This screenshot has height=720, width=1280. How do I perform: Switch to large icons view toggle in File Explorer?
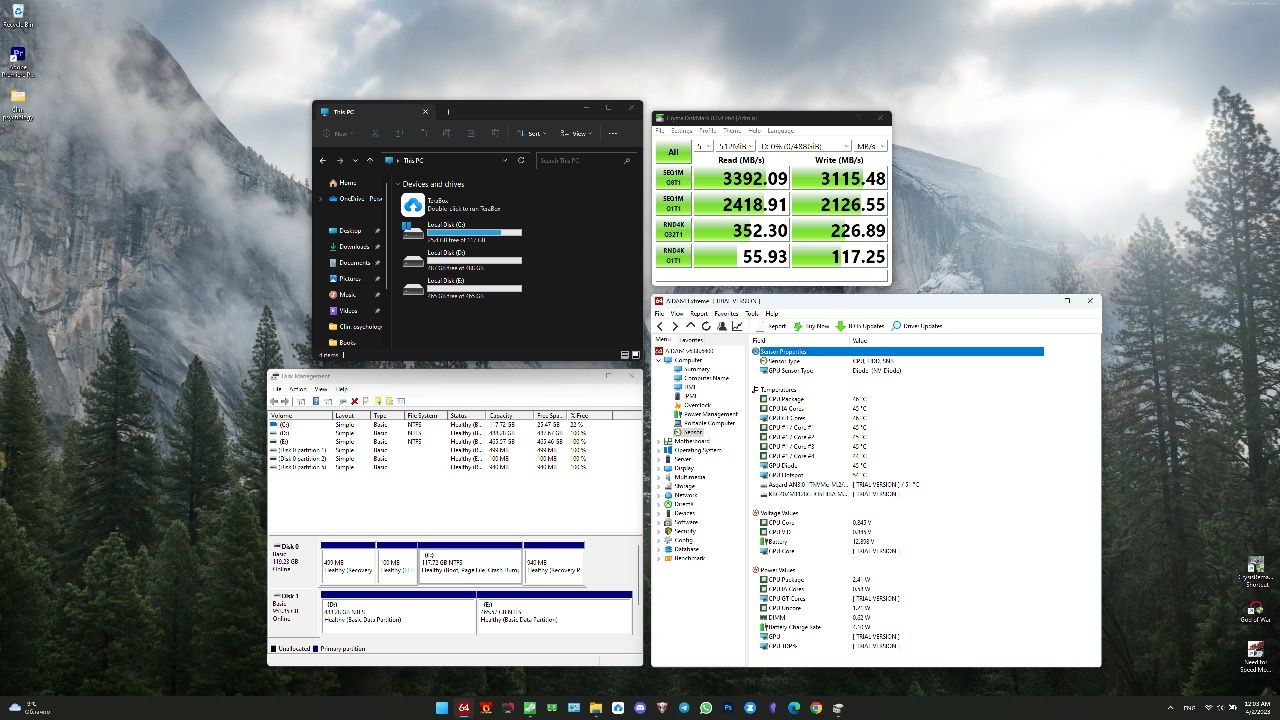(x=636, y=354)
